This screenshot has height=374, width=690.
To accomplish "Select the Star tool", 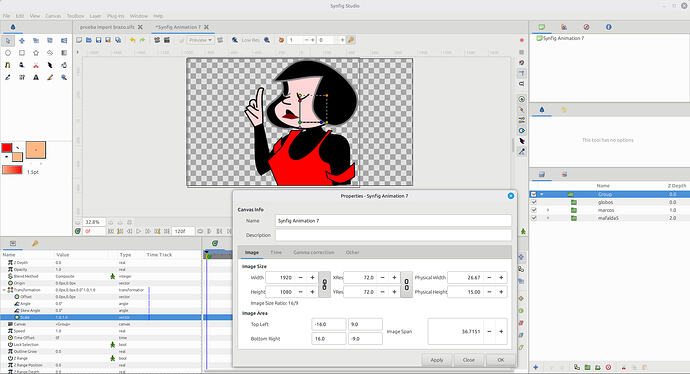I will pos(36,53).
